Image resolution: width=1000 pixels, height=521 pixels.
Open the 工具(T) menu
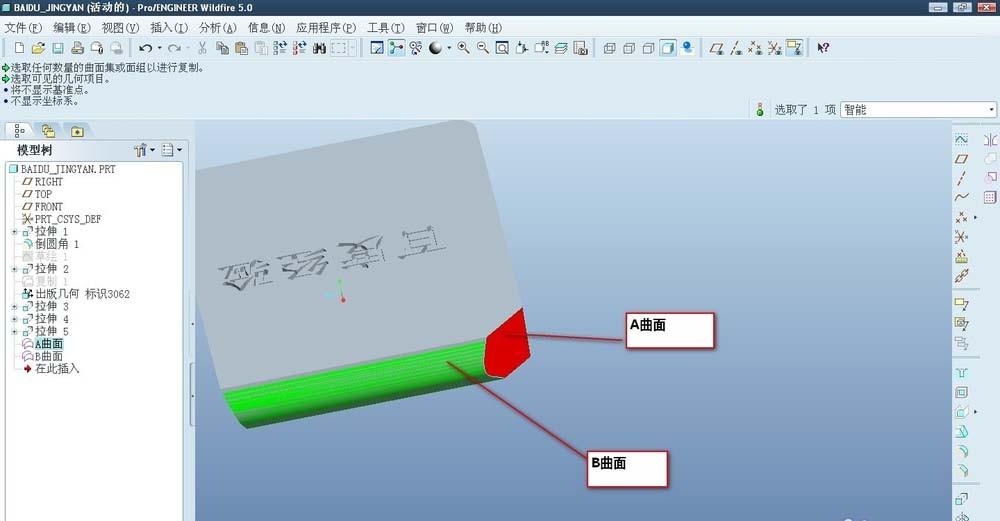point(386,28)
